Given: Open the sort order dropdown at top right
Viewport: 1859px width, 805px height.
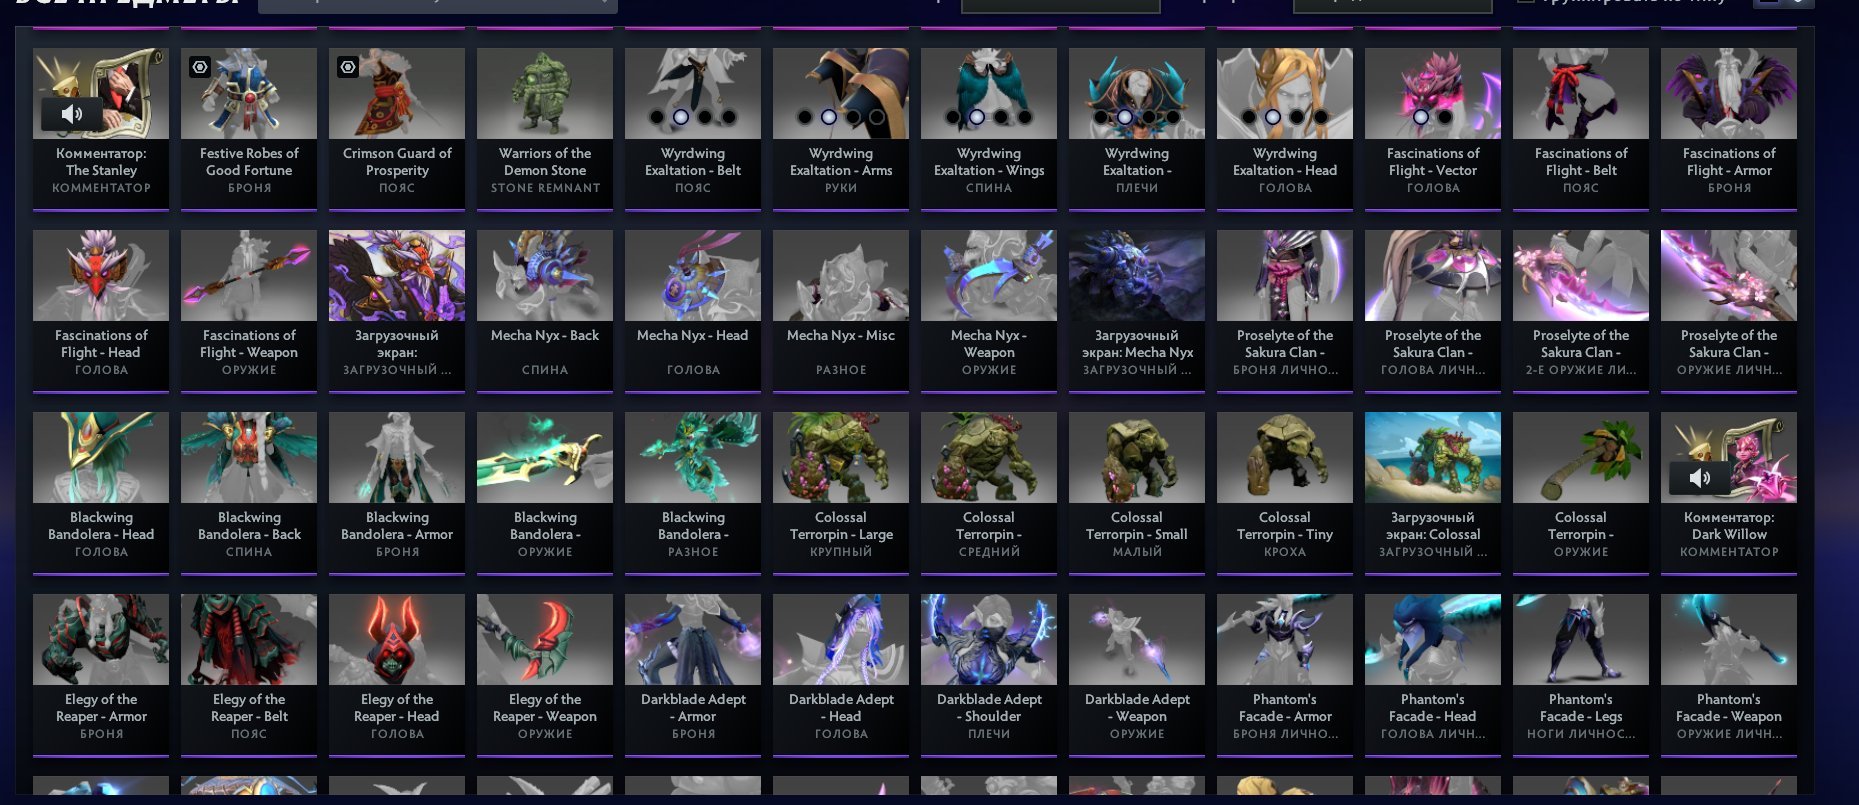Looking at the screenshot, I should click(x=1393, y=5).
